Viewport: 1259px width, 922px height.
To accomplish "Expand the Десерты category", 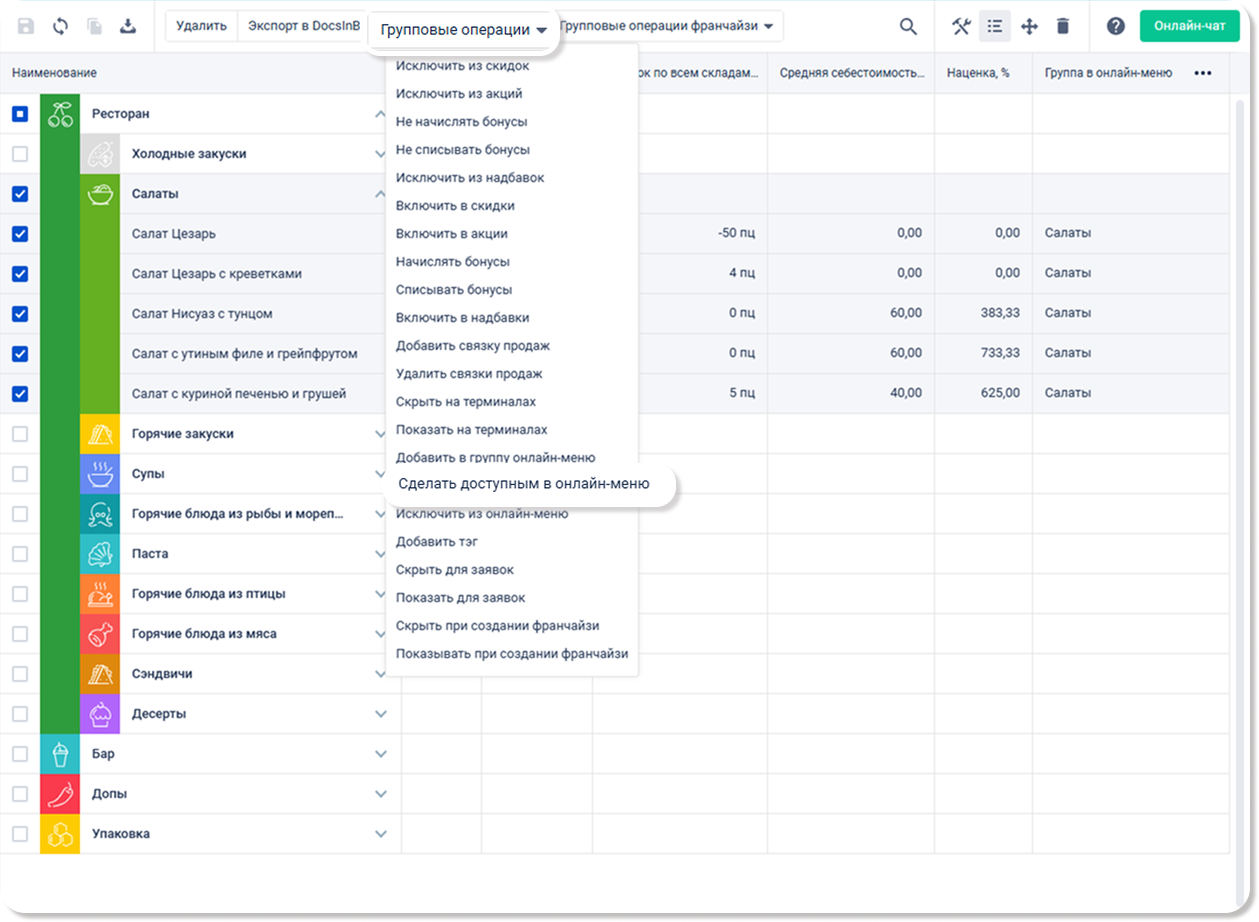I will pos(380,714).
